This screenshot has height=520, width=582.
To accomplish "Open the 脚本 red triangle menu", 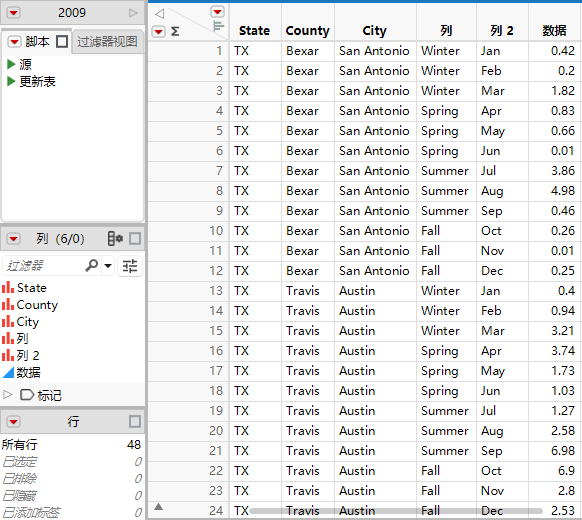I will [x=14, y=42].
